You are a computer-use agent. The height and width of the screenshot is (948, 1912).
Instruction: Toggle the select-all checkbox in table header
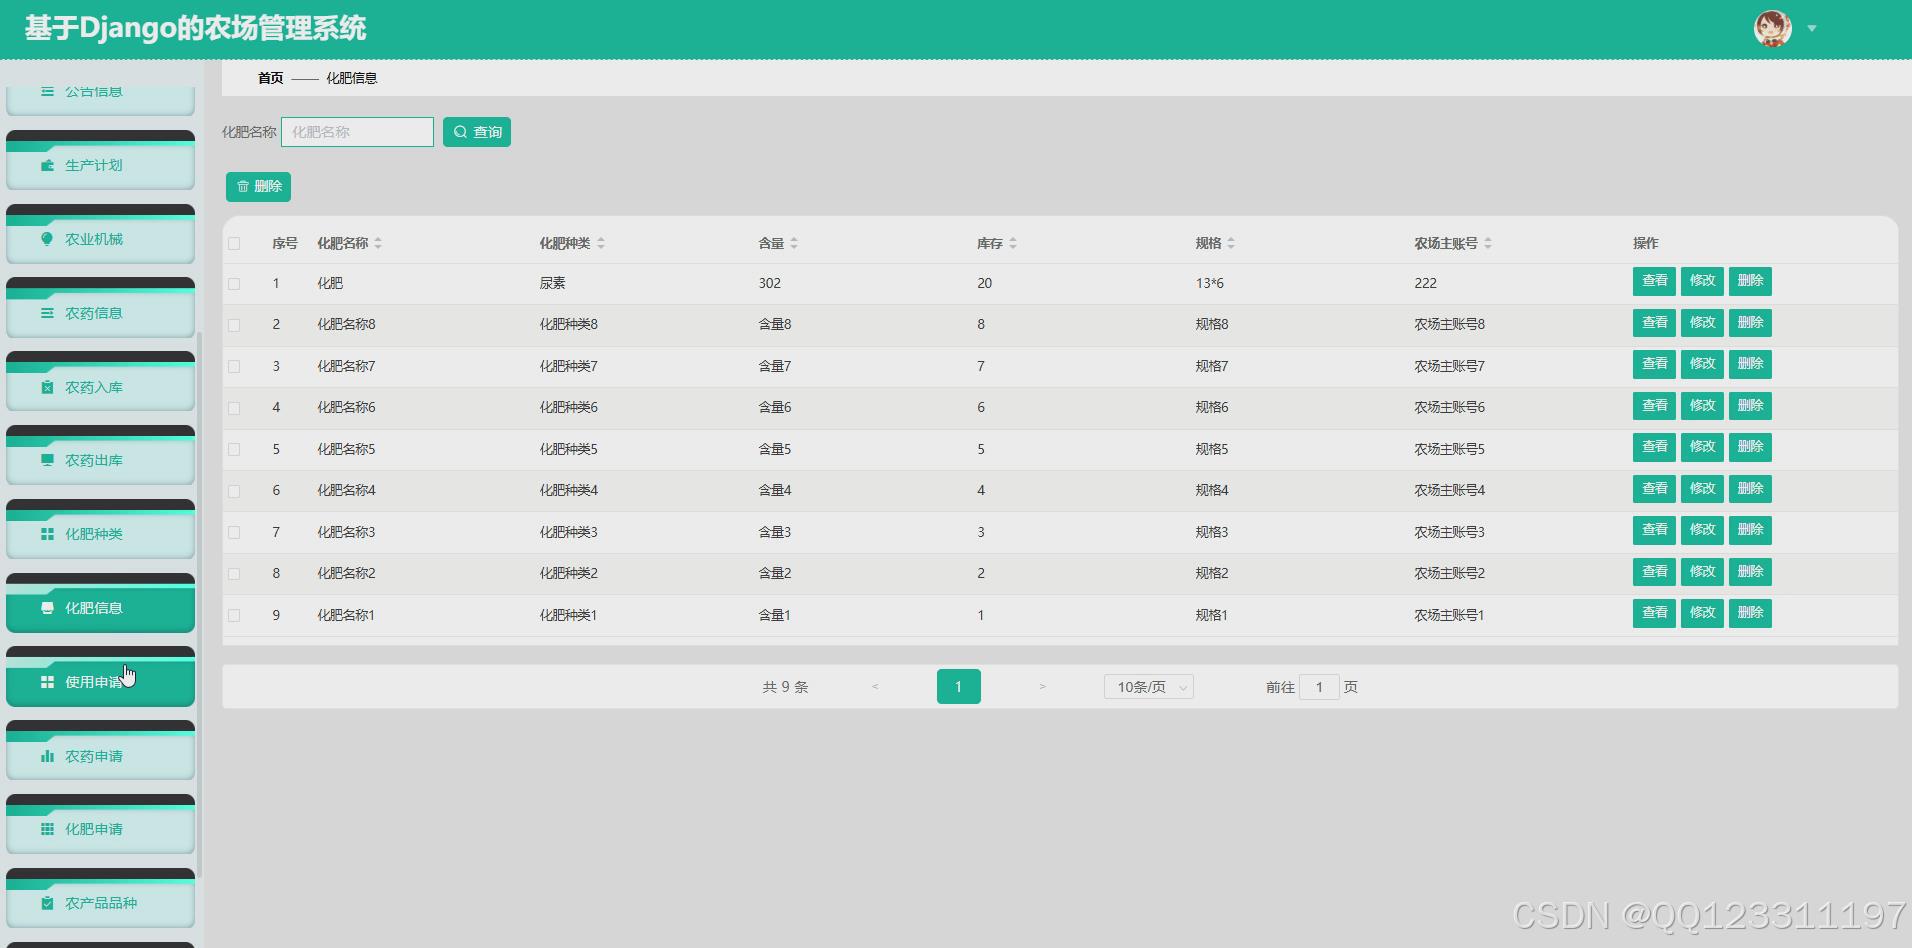coord(234,243)
